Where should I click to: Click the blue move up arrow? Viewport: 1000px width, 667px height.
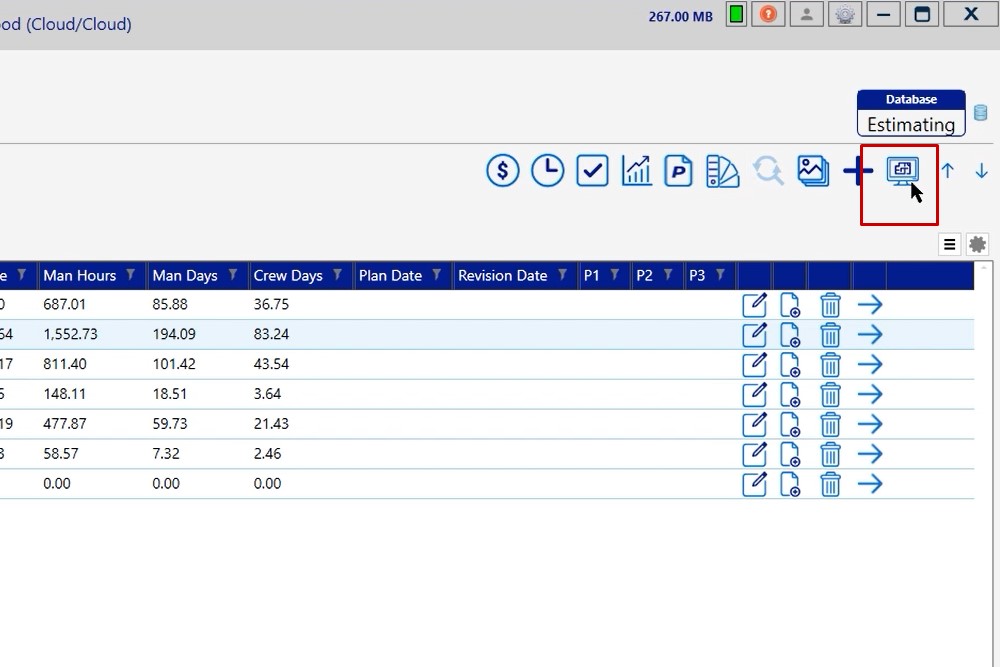point(947,171)
